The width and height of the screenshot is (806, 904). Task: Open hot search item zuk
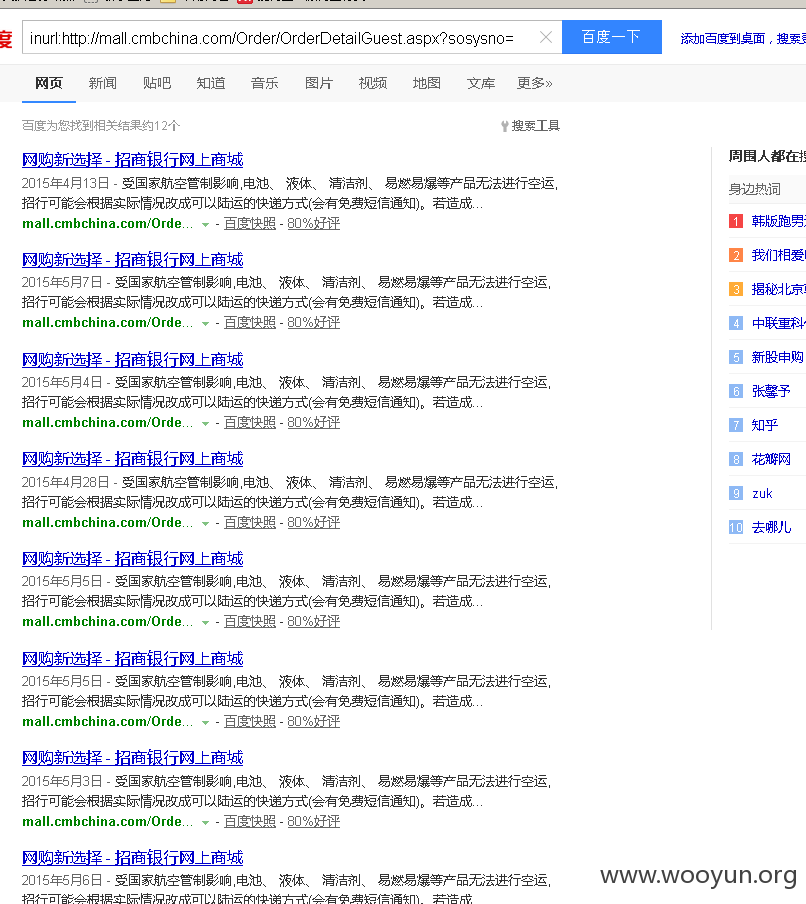[762, 494]
